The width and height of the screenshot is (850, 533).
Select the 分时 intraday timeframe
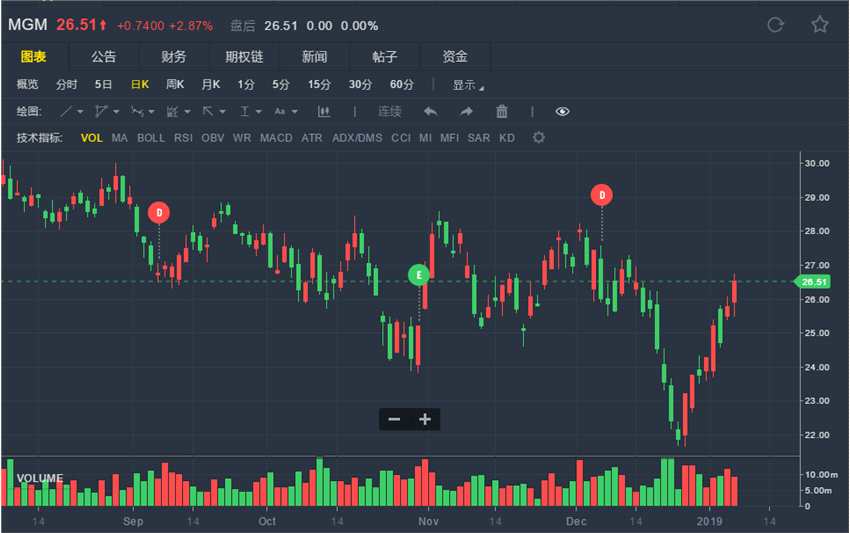pyautogui.click(x=67, y=84)
